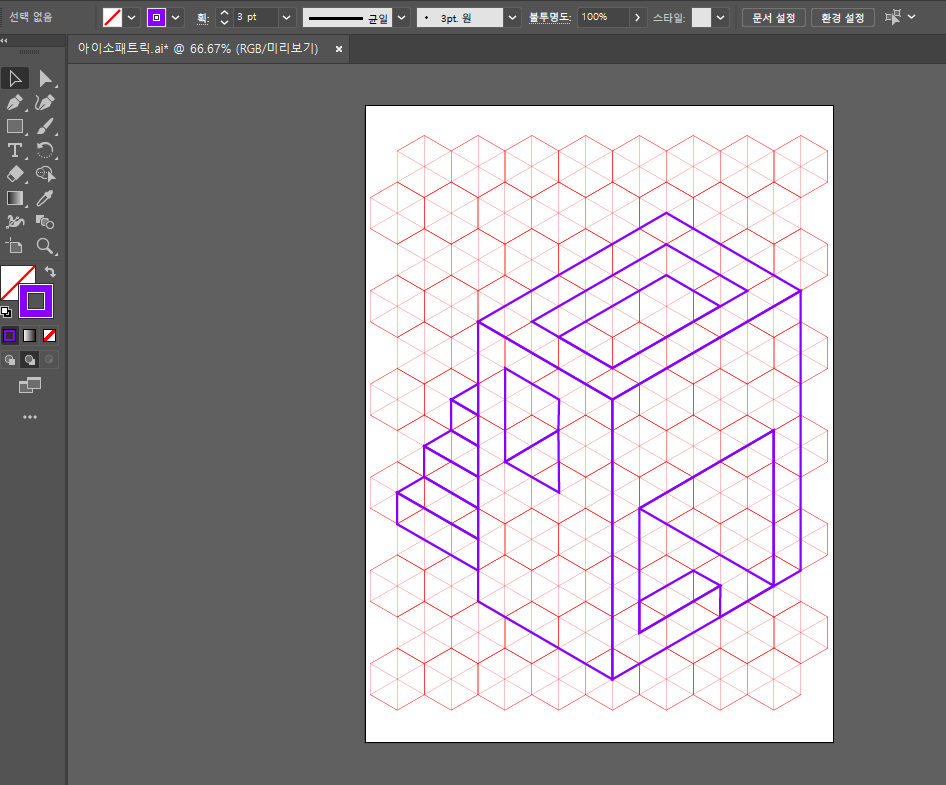Screen dimensions: 946x785
Task: Select the Direct Selection tool
Action: click(45, 78)
